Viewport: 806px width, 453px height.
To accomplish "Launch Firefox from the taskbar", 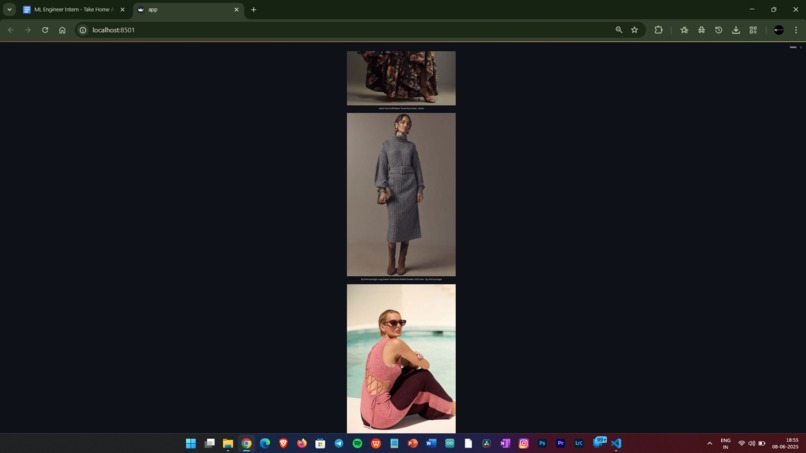I will click(x=302, y=443).
